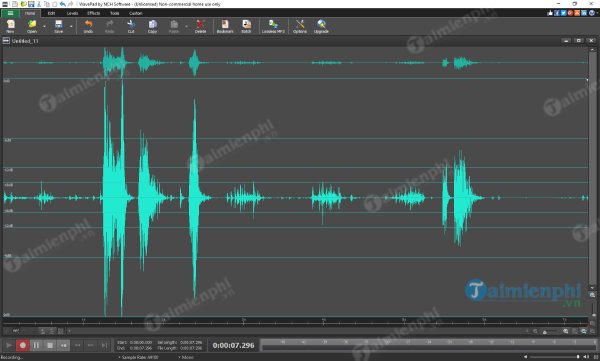Click the Redo toolbar icon
This screenshot has width=600, height=361.
click(x=109, y=26)
